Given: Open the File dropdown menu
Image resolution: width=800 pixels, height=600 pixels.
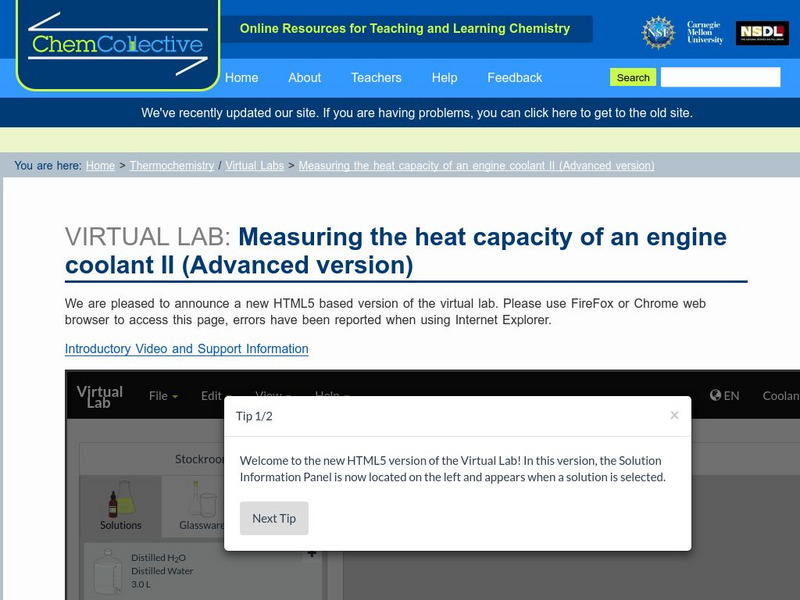Looking at the screenshot, I should pos(163,395).
